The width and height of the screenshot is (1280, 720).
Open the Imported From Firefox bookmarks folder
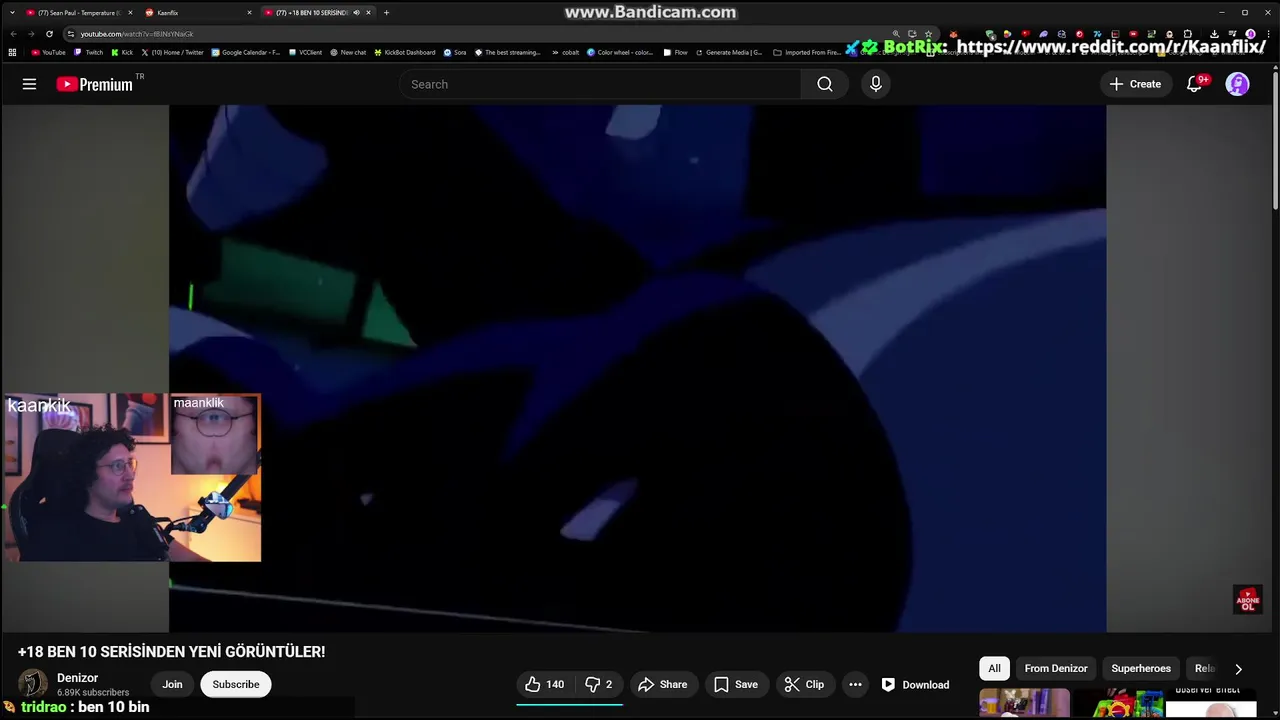pos(807,52)
